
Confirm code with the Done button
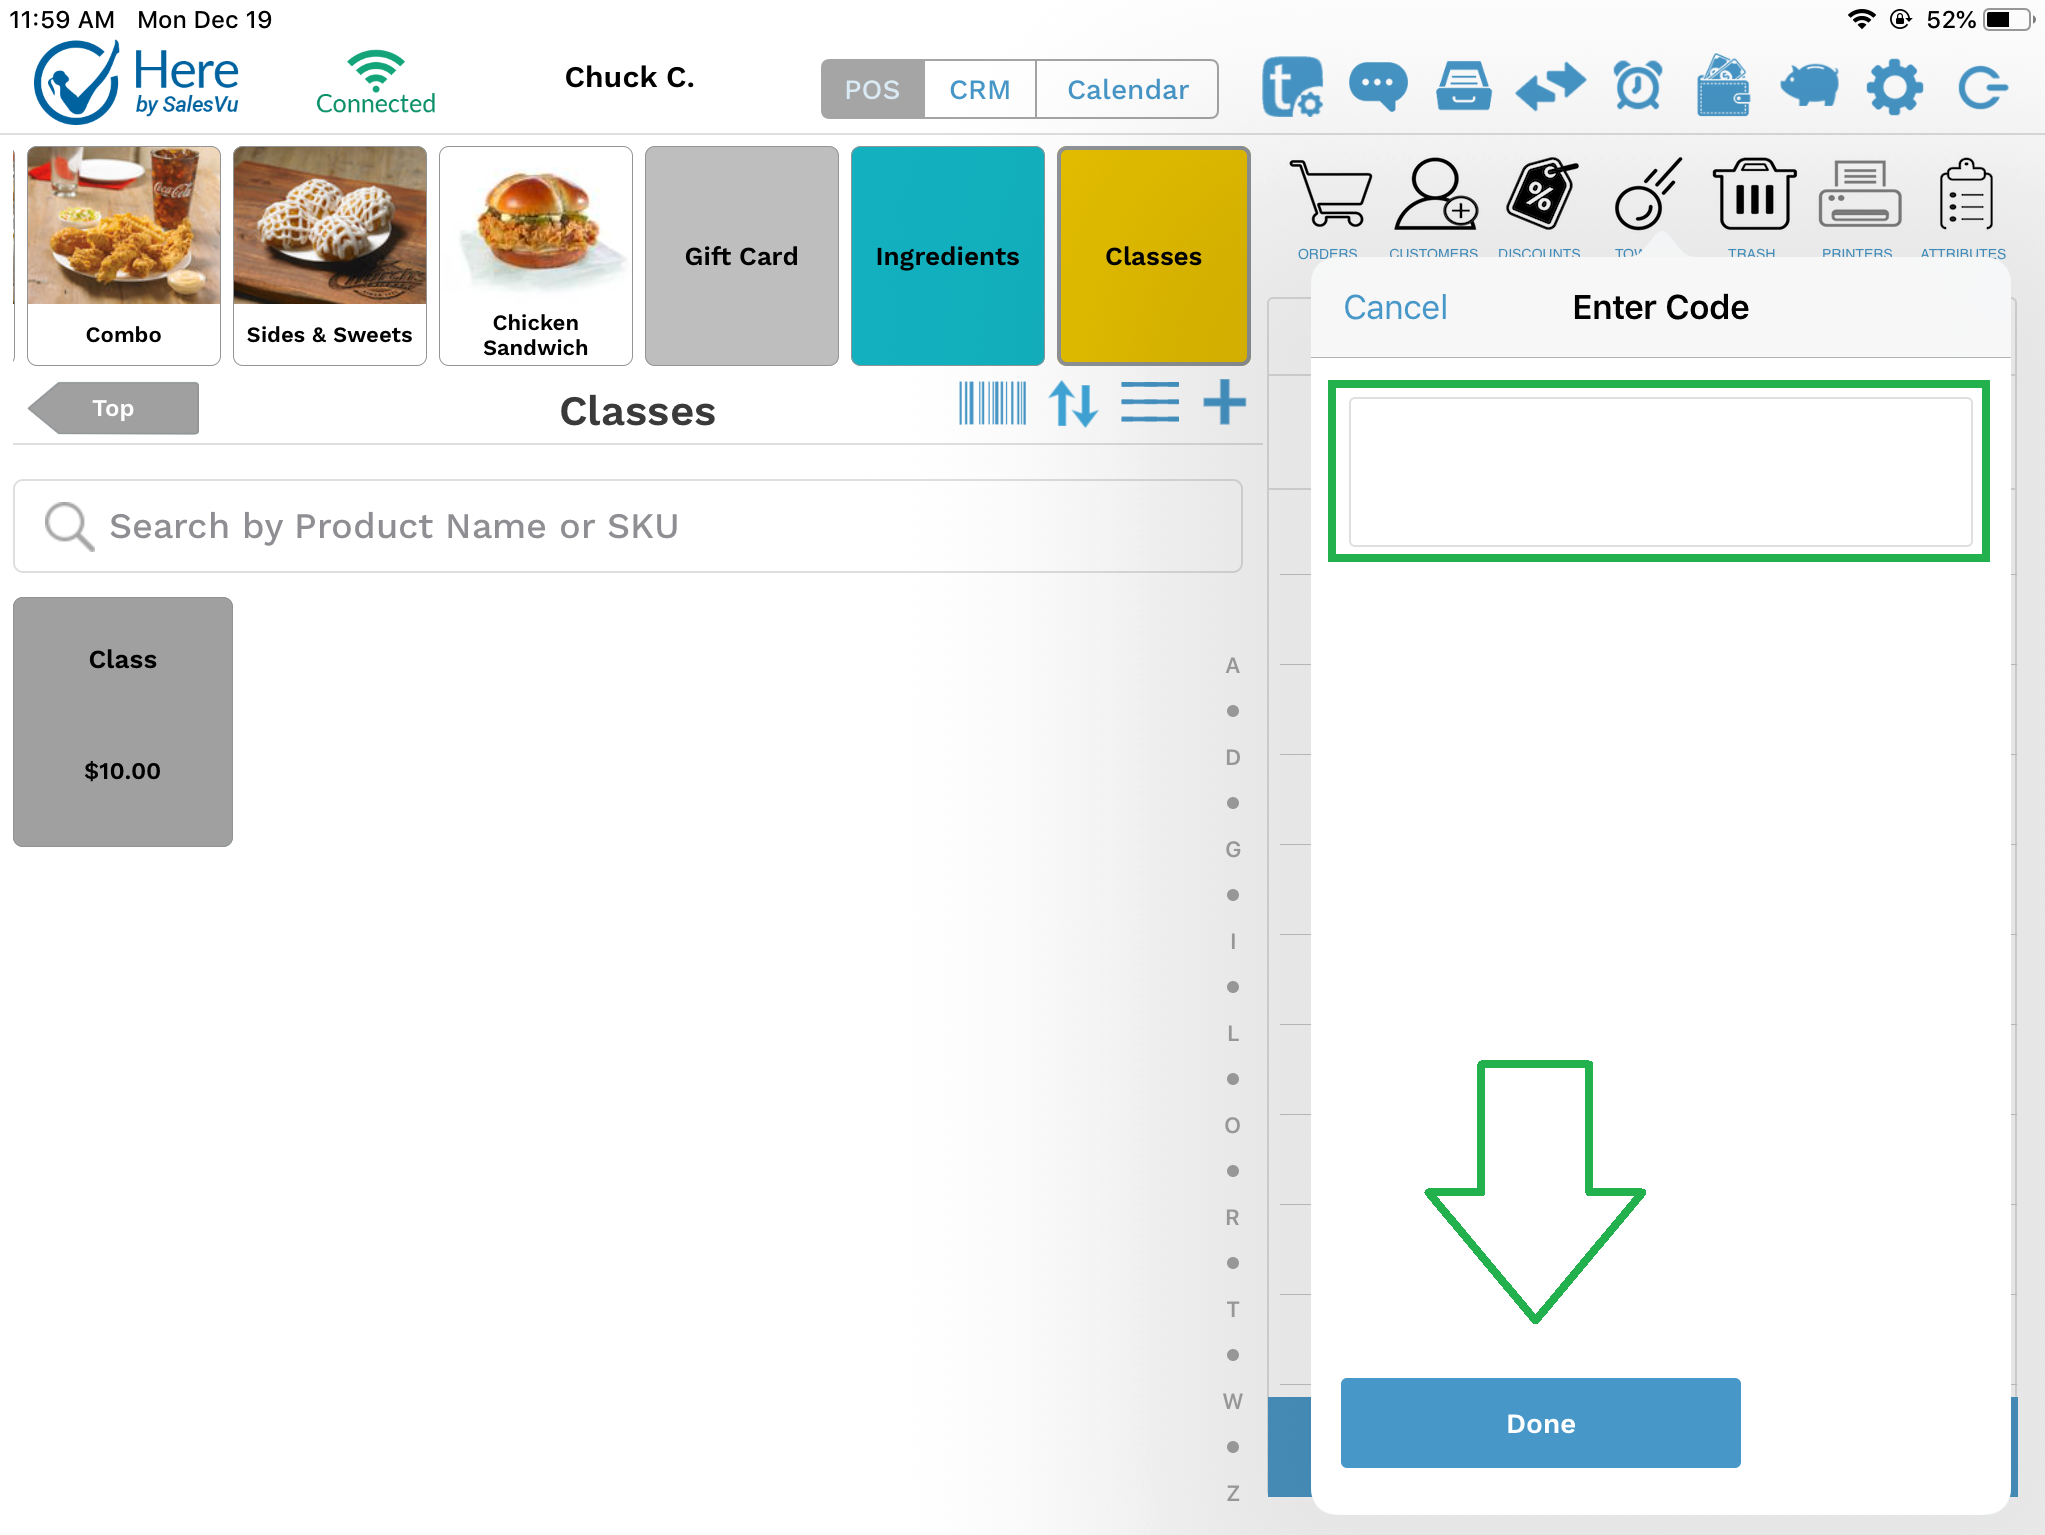(1540, 1423)
